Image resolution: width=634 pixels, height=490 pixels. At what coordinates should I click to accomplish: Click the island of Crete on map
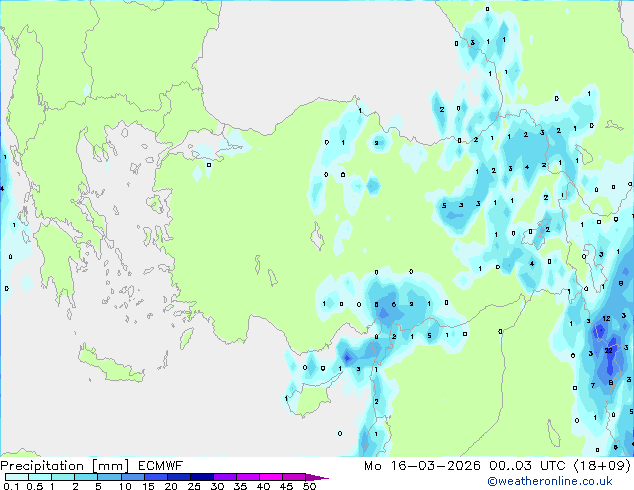[110, 366]
